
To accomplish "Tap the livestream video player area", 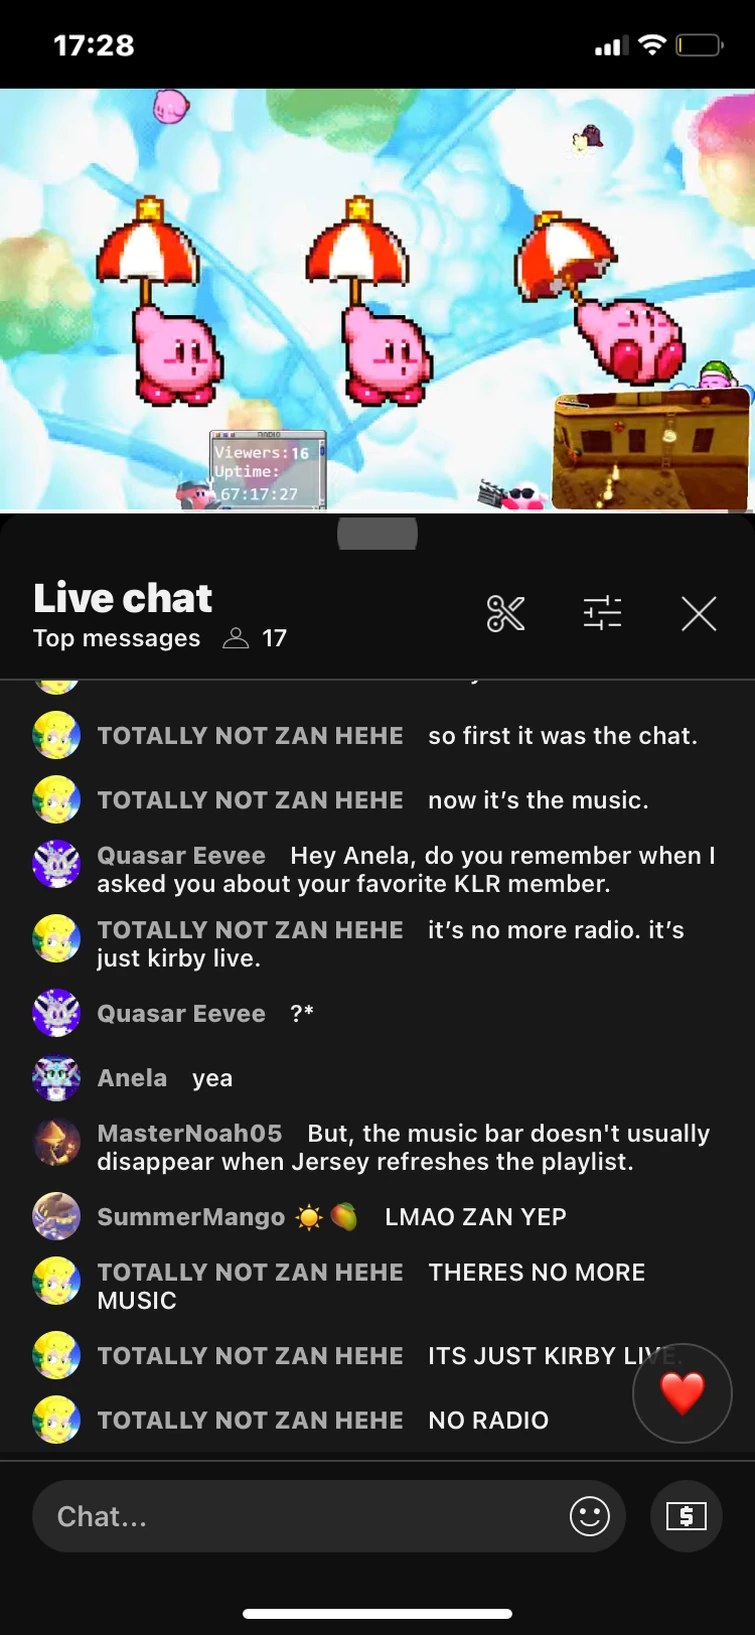I will [377, 300].
